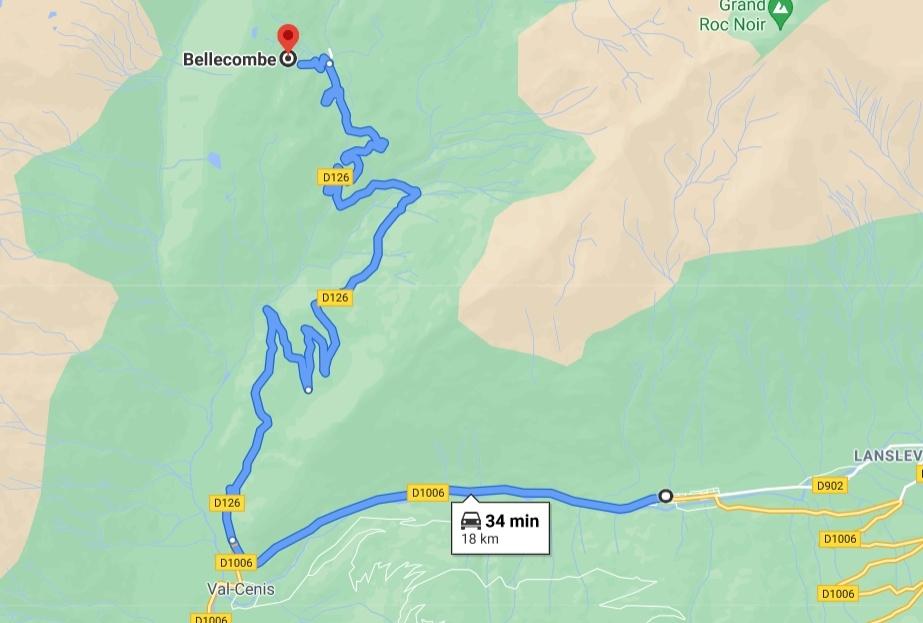Click the Bellecombe place label
This screenshot has width=923, height=623.
point(230,59)
